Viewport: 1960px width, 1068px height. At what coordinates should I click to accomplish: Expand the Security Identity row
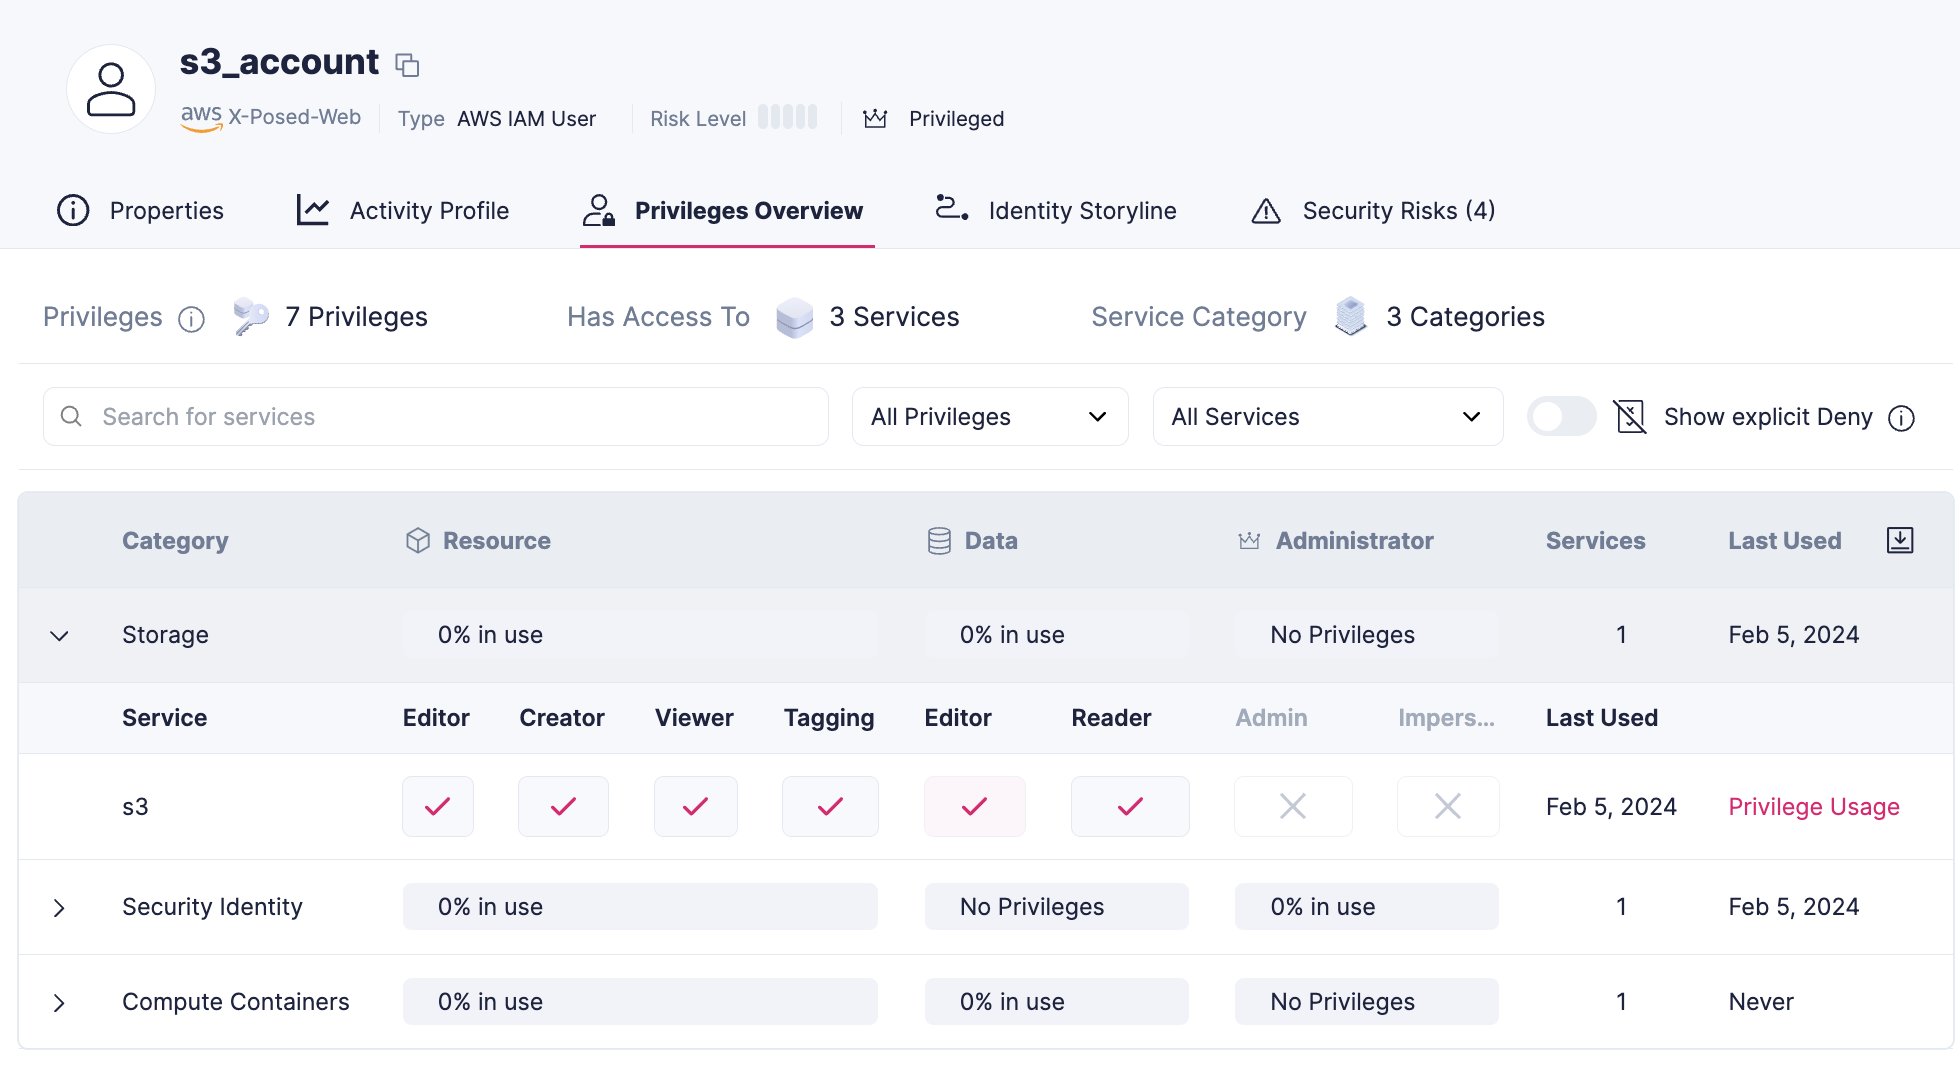(60, 908)
